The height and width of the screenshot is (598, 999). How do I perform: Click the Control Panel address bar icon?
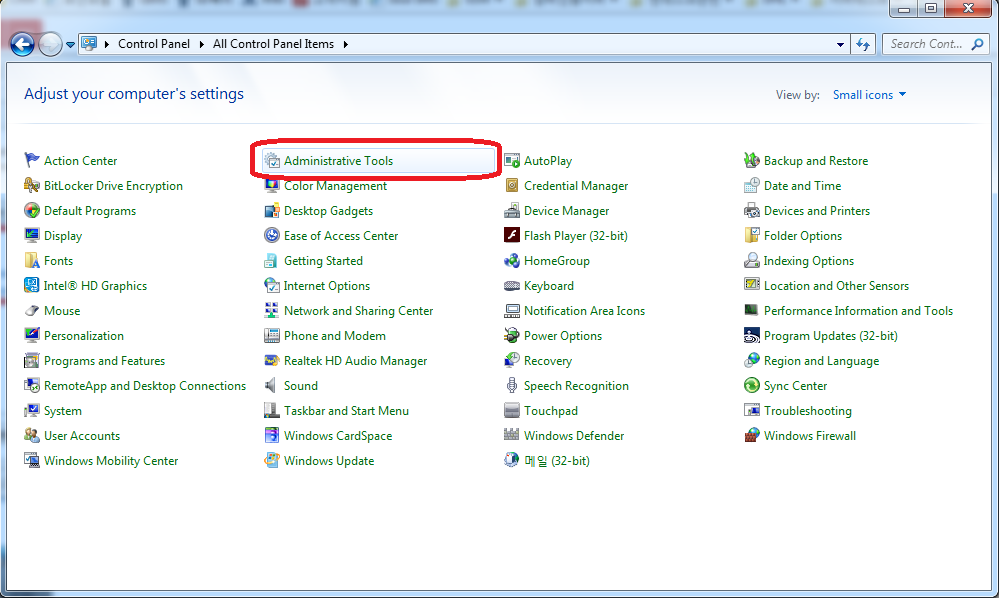click(89, 44)
